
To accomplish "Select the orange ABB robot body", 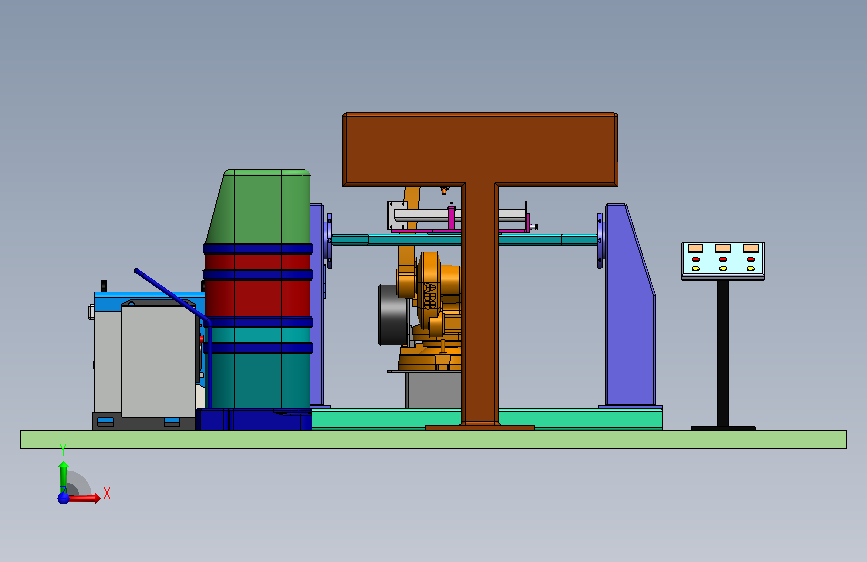I will 431,310.
